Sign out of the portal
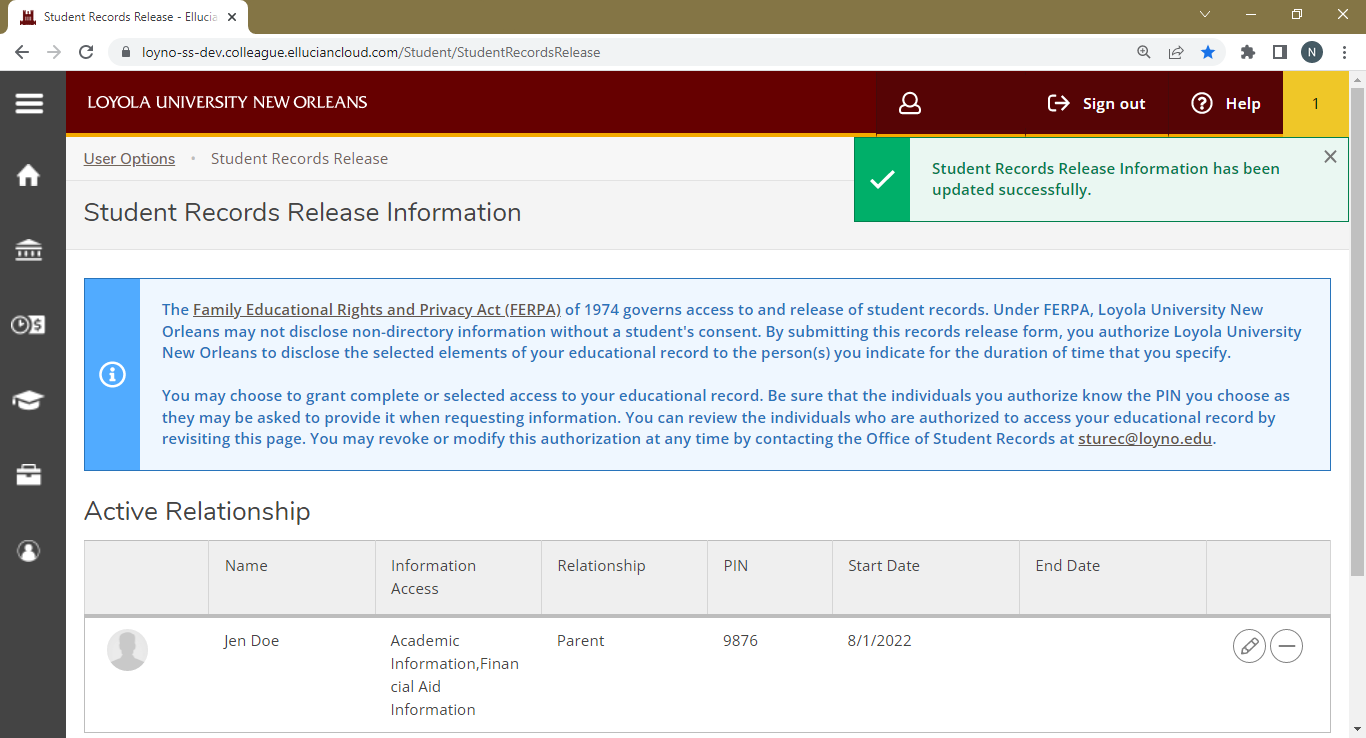1366x738 pixels. (1097, 103)
